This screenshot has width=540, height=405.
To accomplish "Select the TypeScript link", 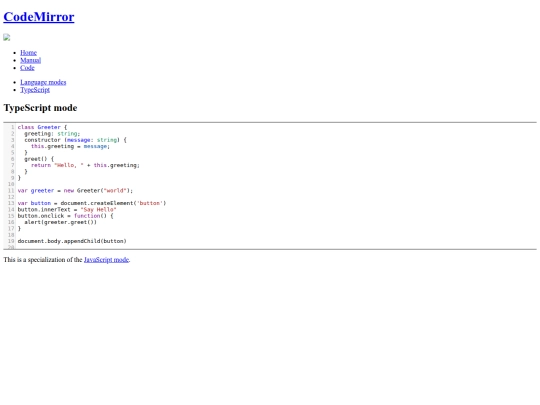I will point(35,90).
